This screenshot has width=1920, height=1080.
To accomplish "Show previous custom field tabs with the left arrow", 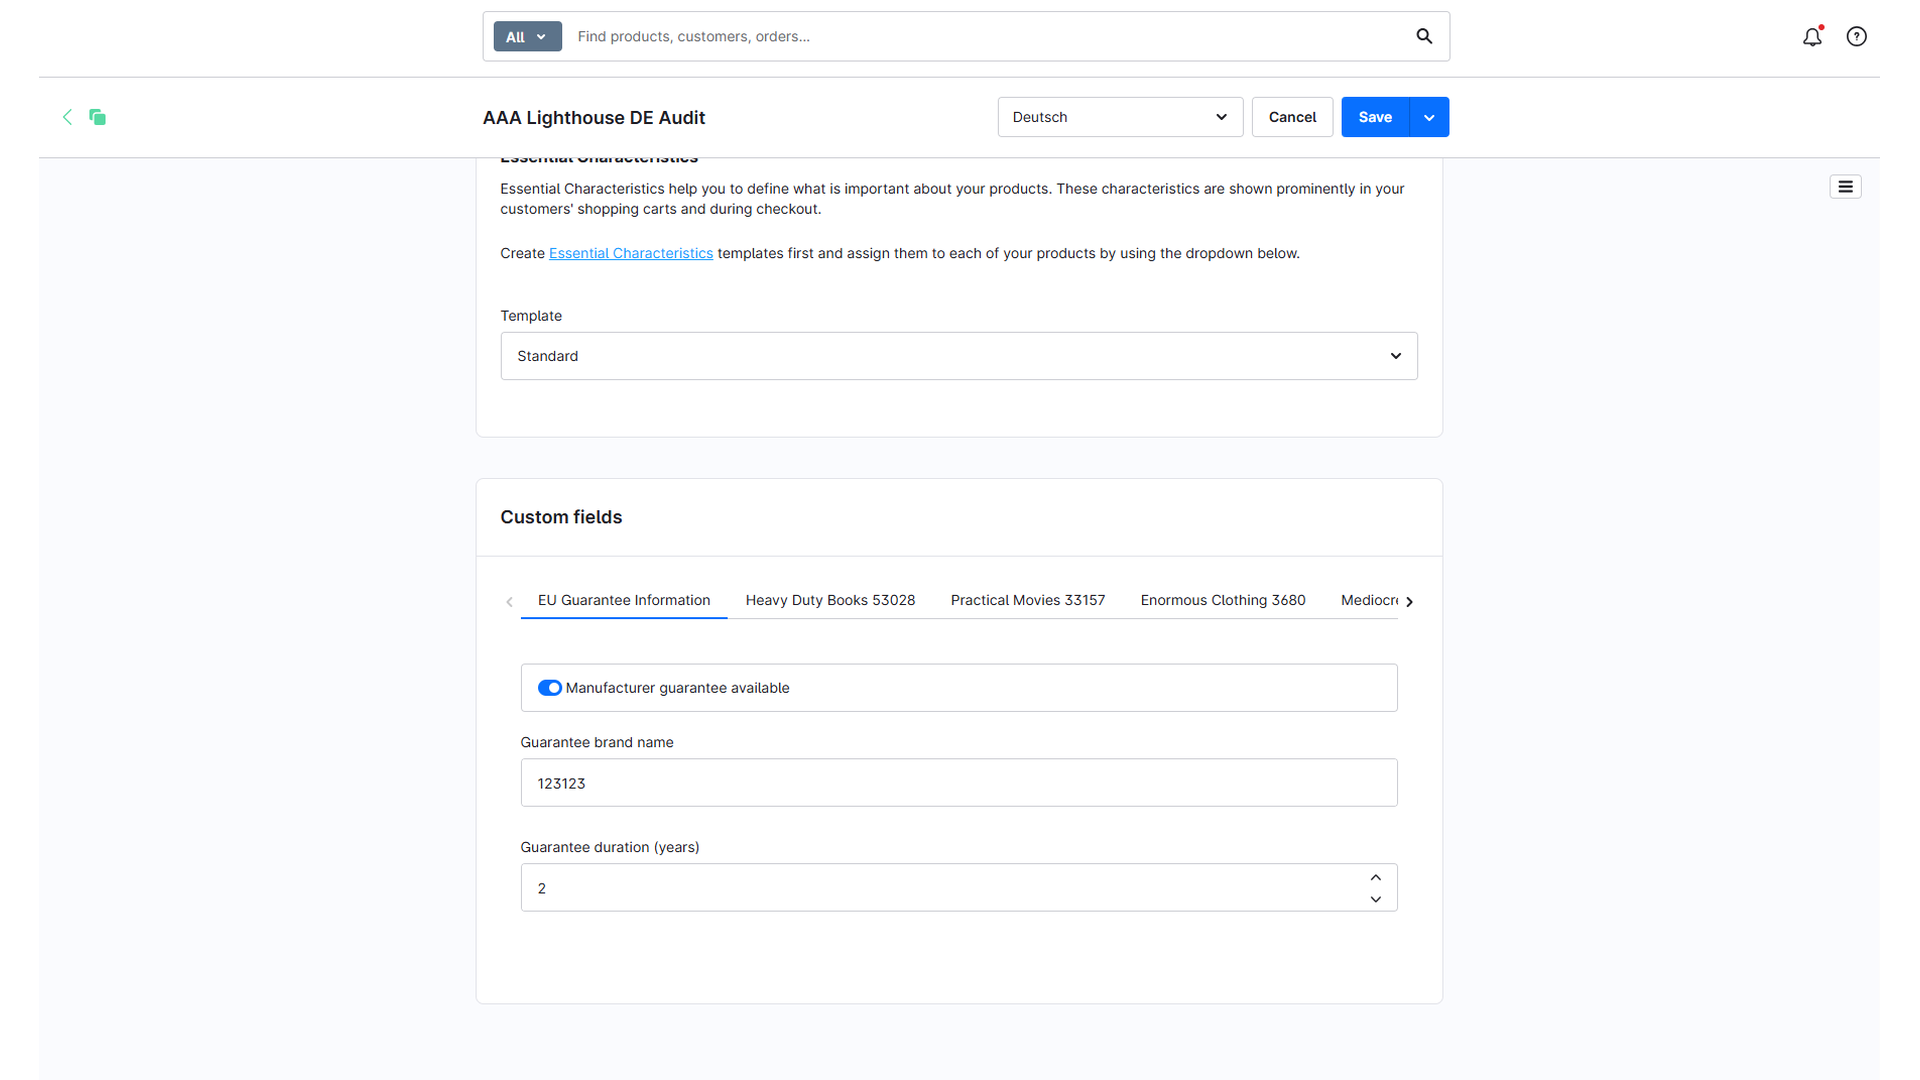I will 509,601.
